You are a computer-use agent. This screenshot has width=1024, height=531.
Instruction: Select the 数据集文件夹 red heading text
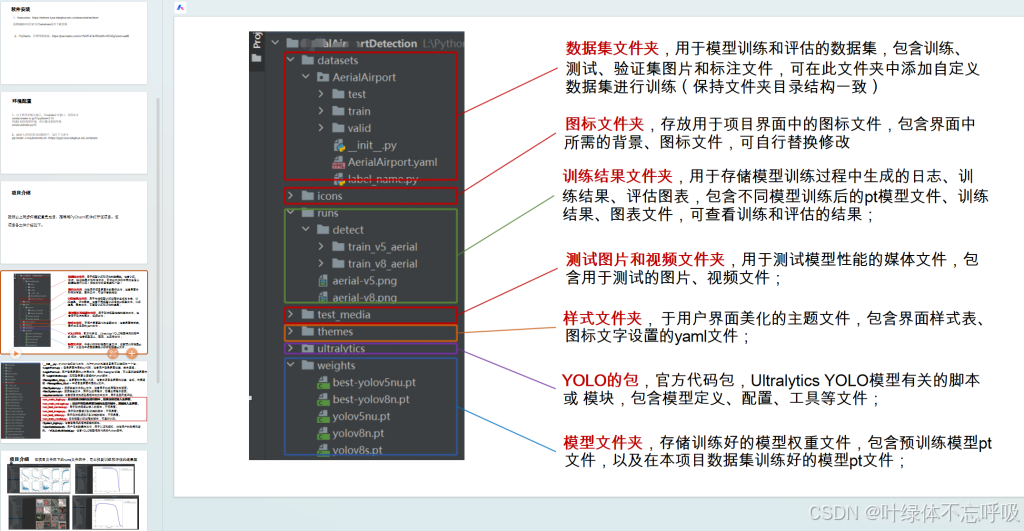coord(612,48)
